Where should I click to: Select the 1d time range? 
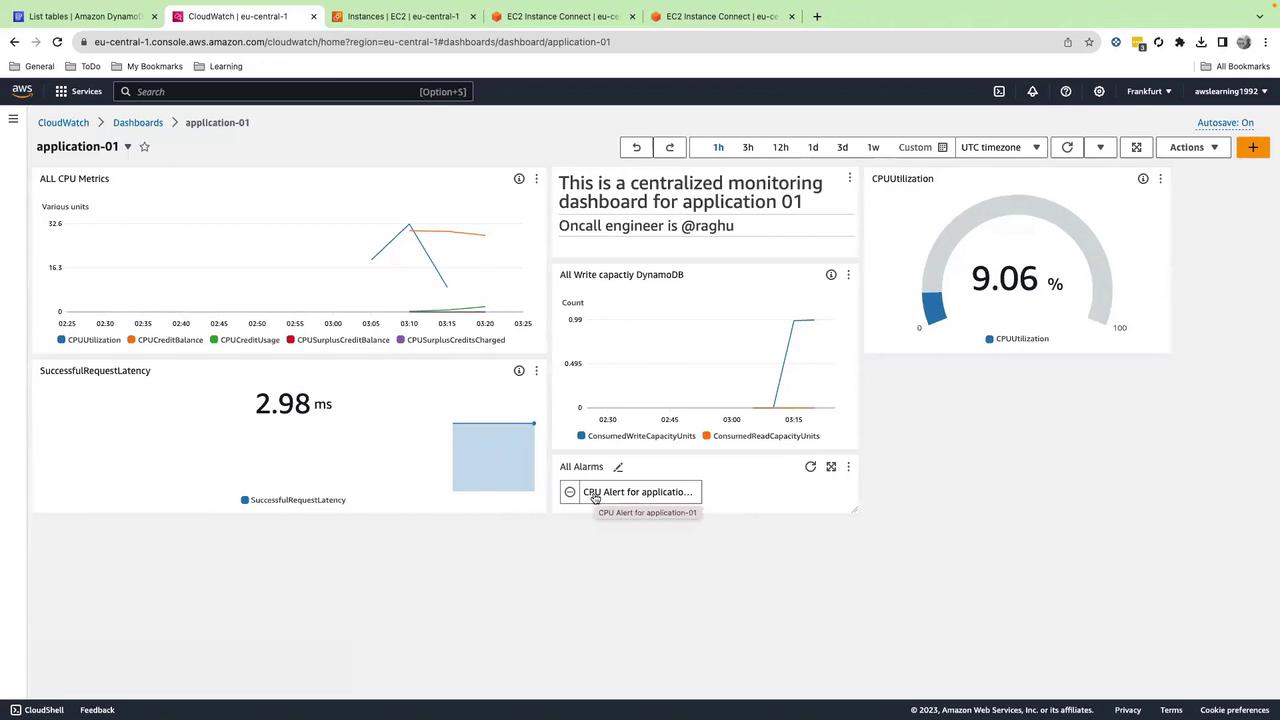click(x=813, y=147)
